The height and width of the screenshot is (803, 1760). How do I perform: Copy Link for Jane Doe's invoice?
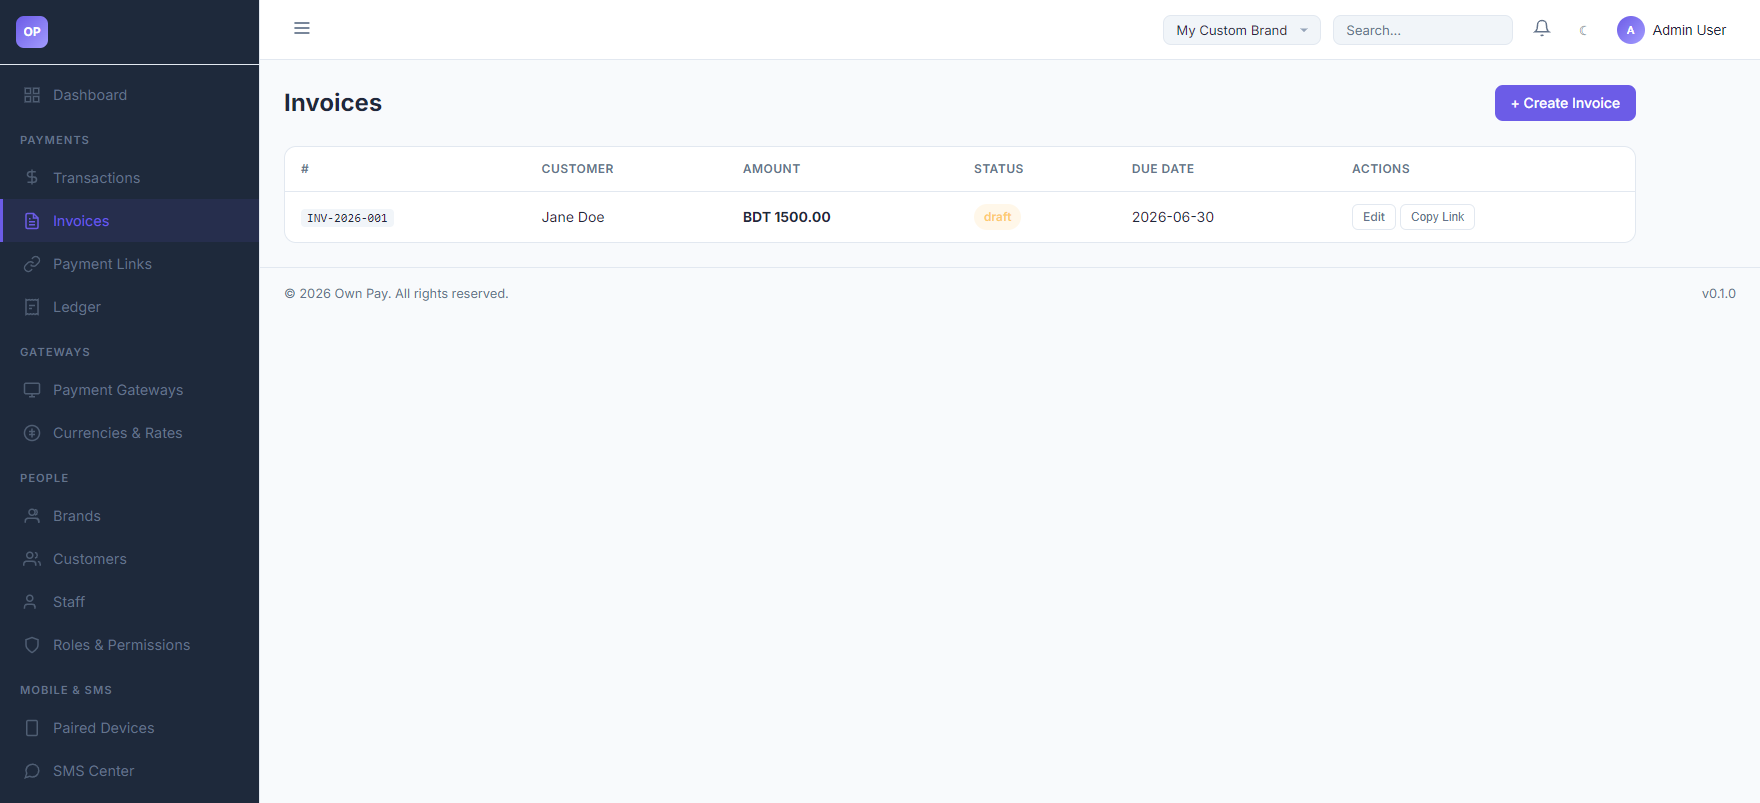1437,217
